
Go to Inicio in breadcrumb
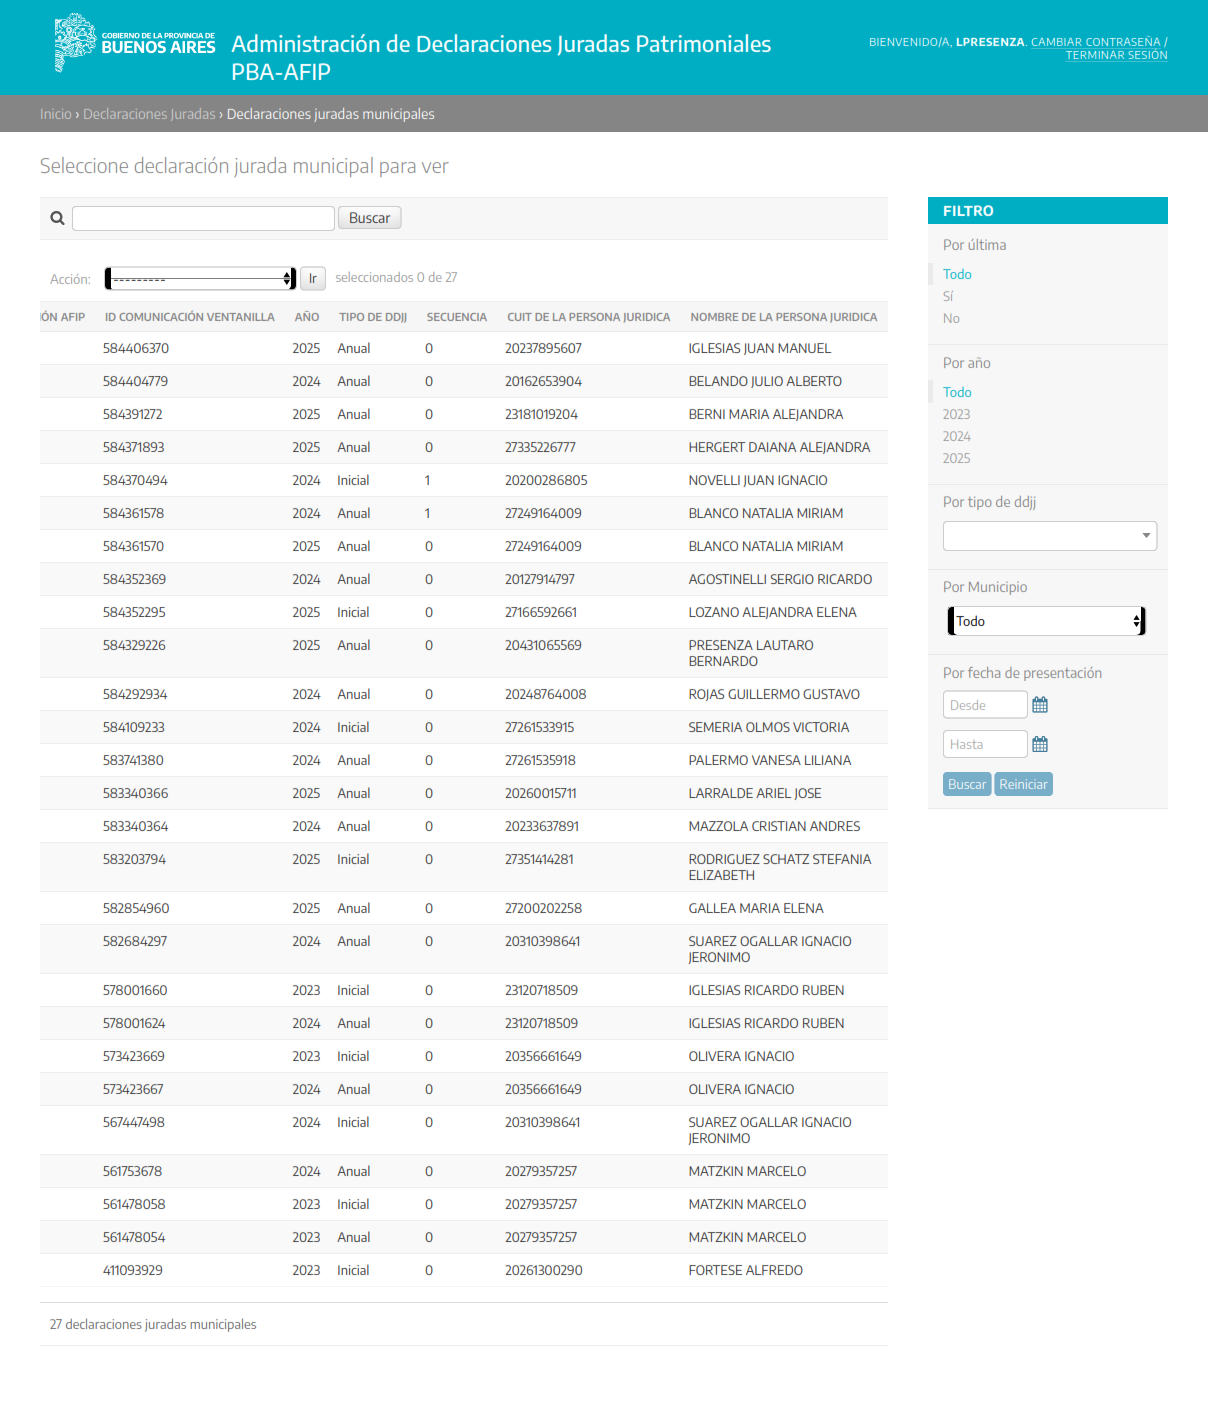click(x=55, y=114)
